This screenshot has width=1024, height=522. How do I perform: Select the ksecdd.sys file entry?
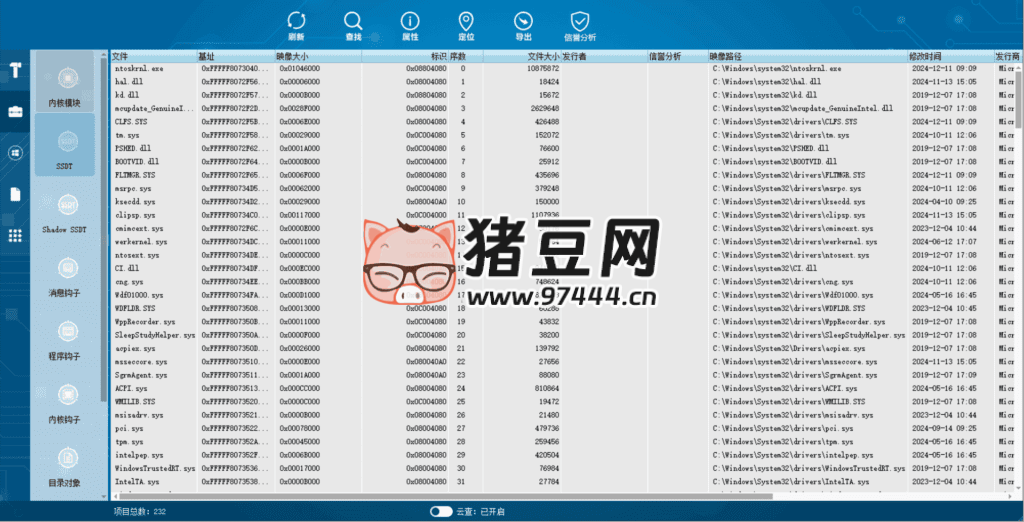point(135,202)
